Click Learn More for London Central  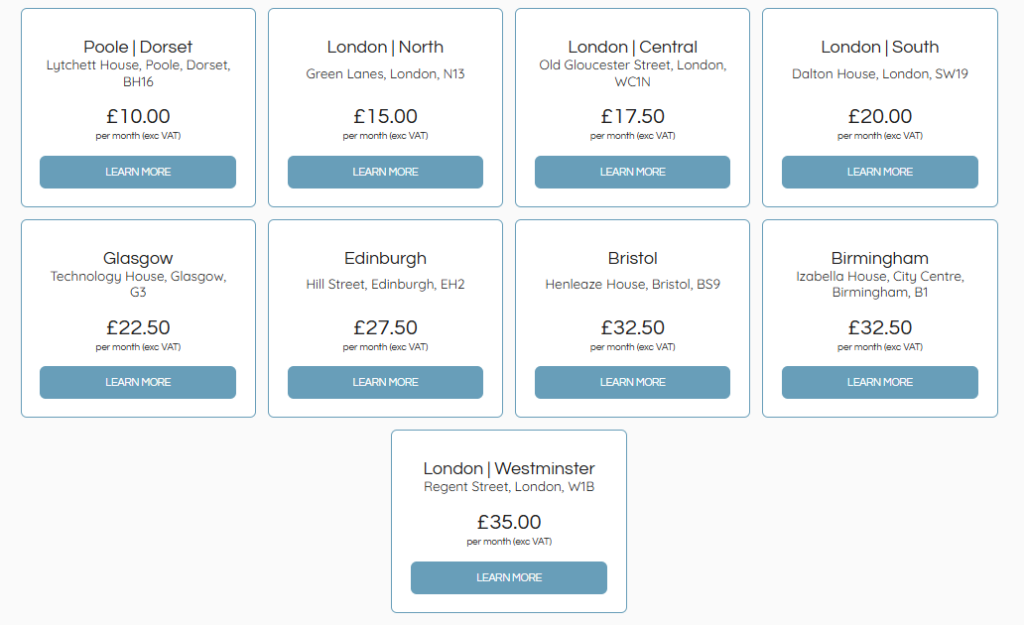pyautogui.click(x=631, y=172)
